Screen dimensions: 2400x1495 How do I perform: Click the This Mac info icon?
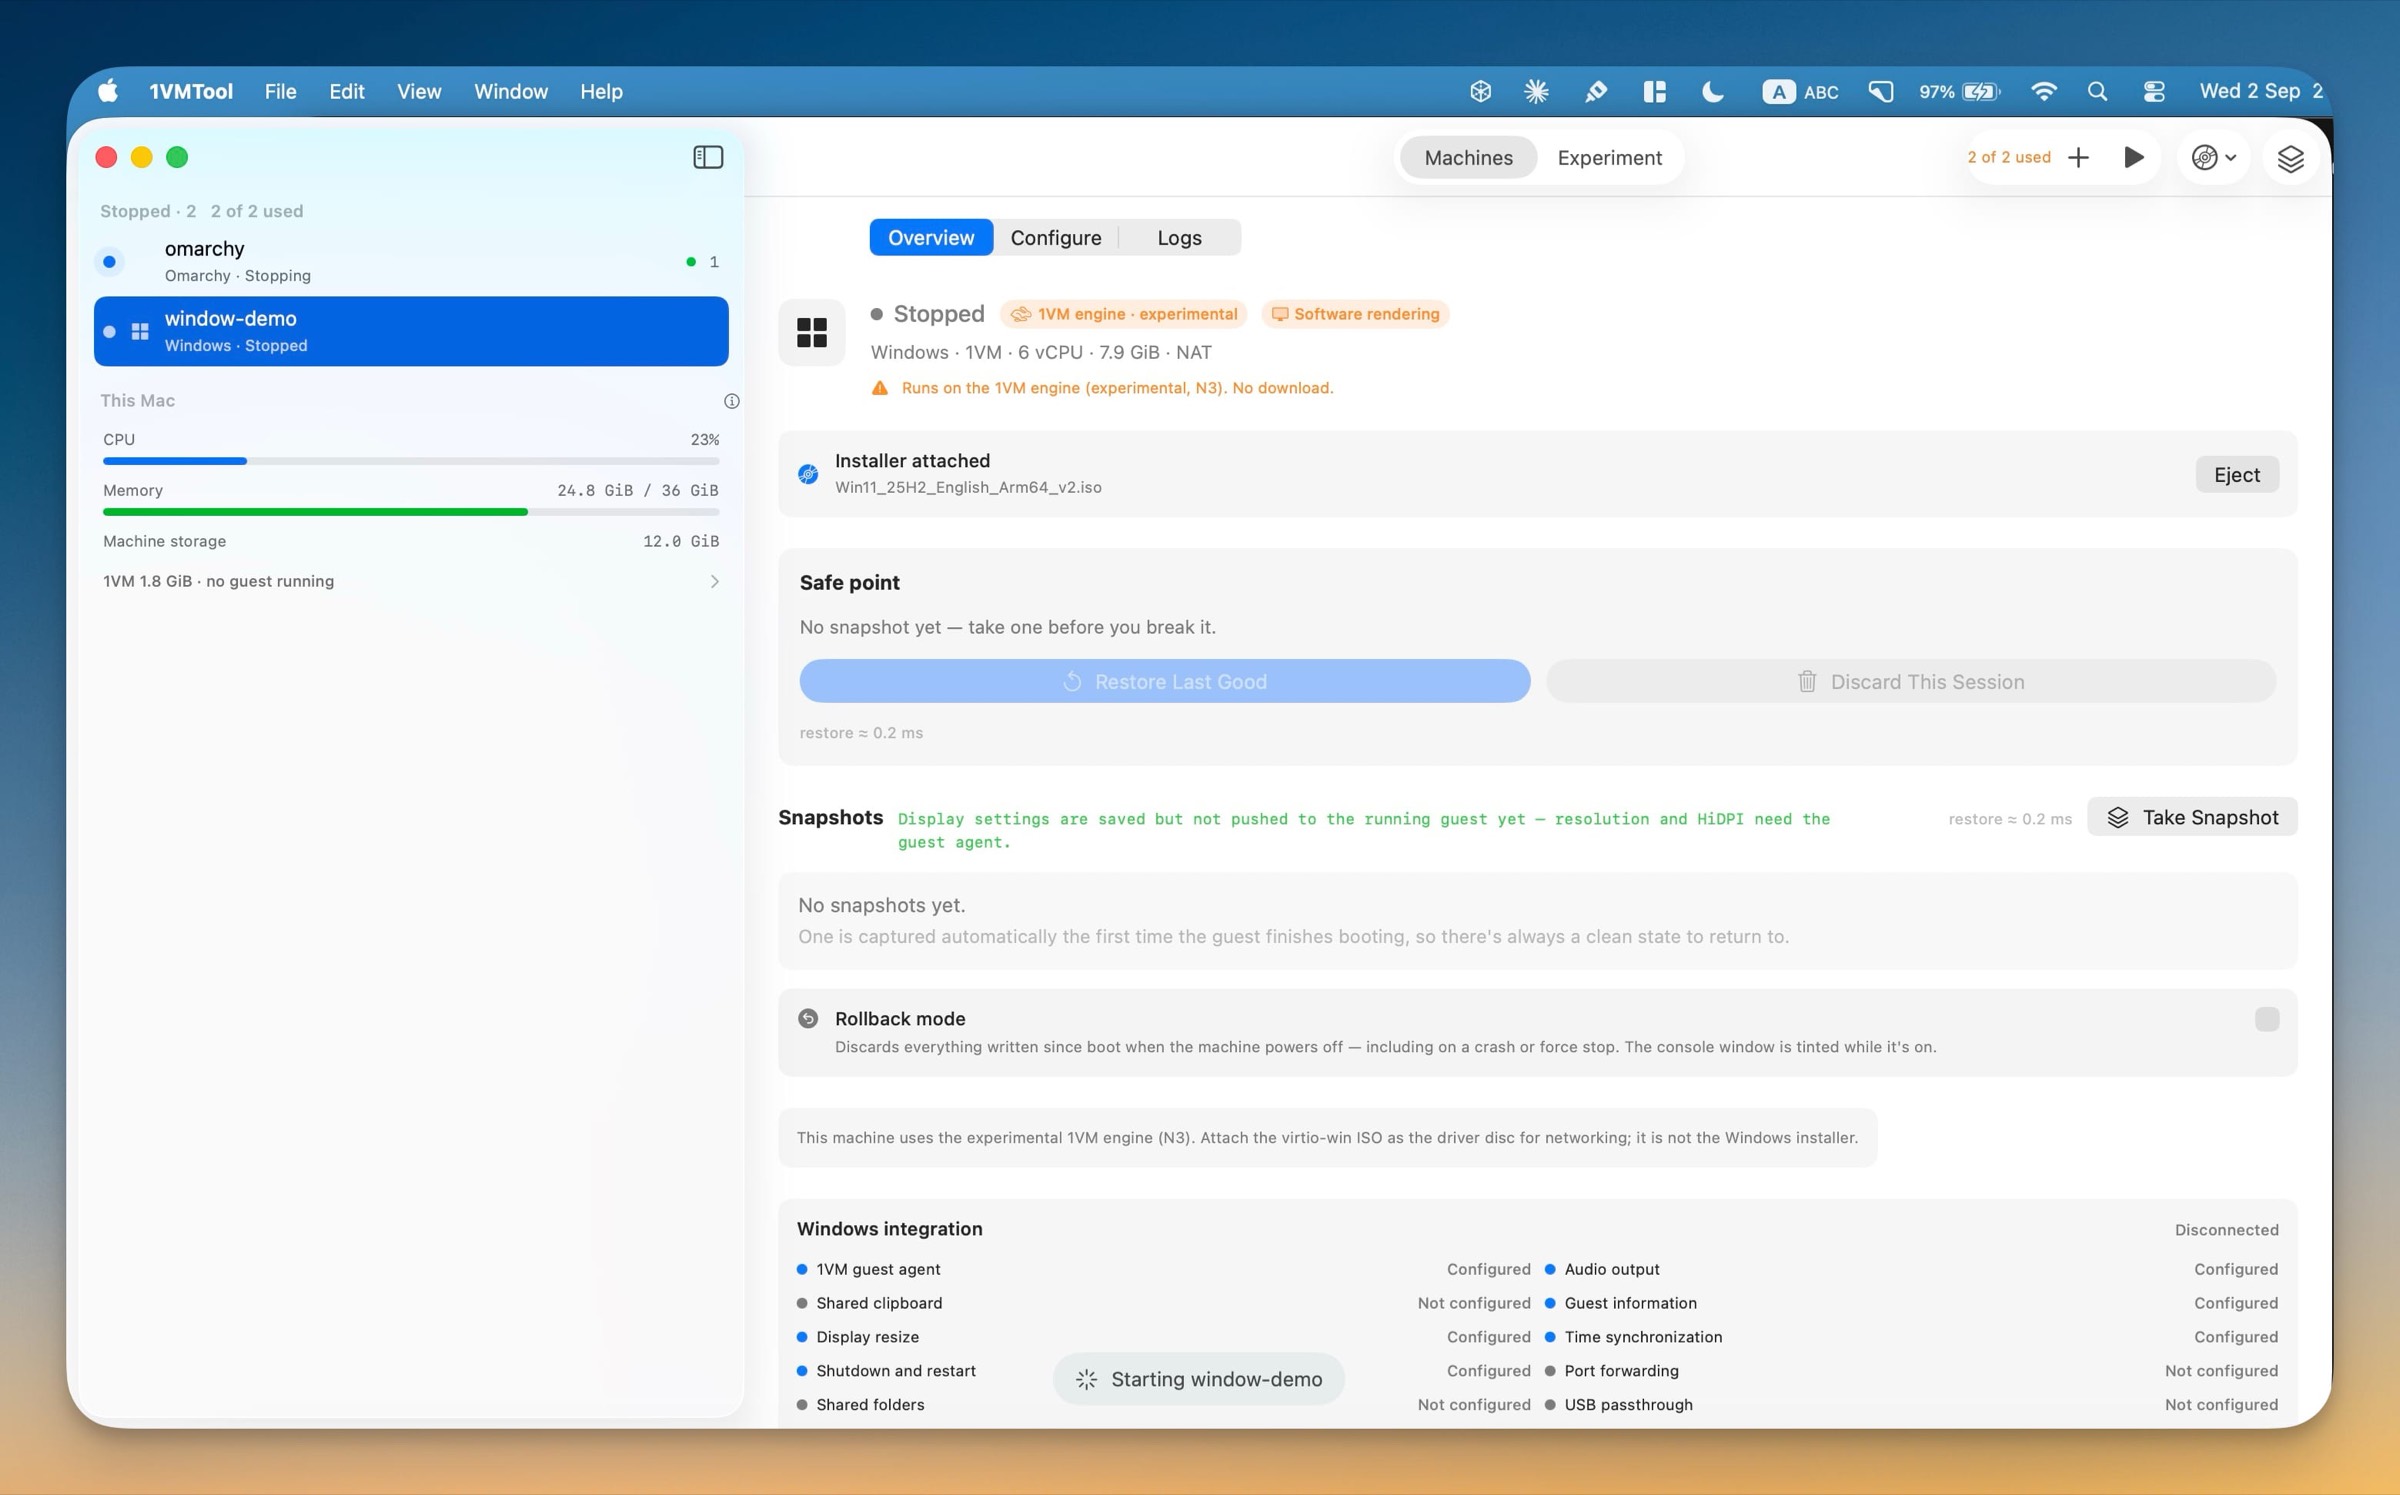(731, 401)
